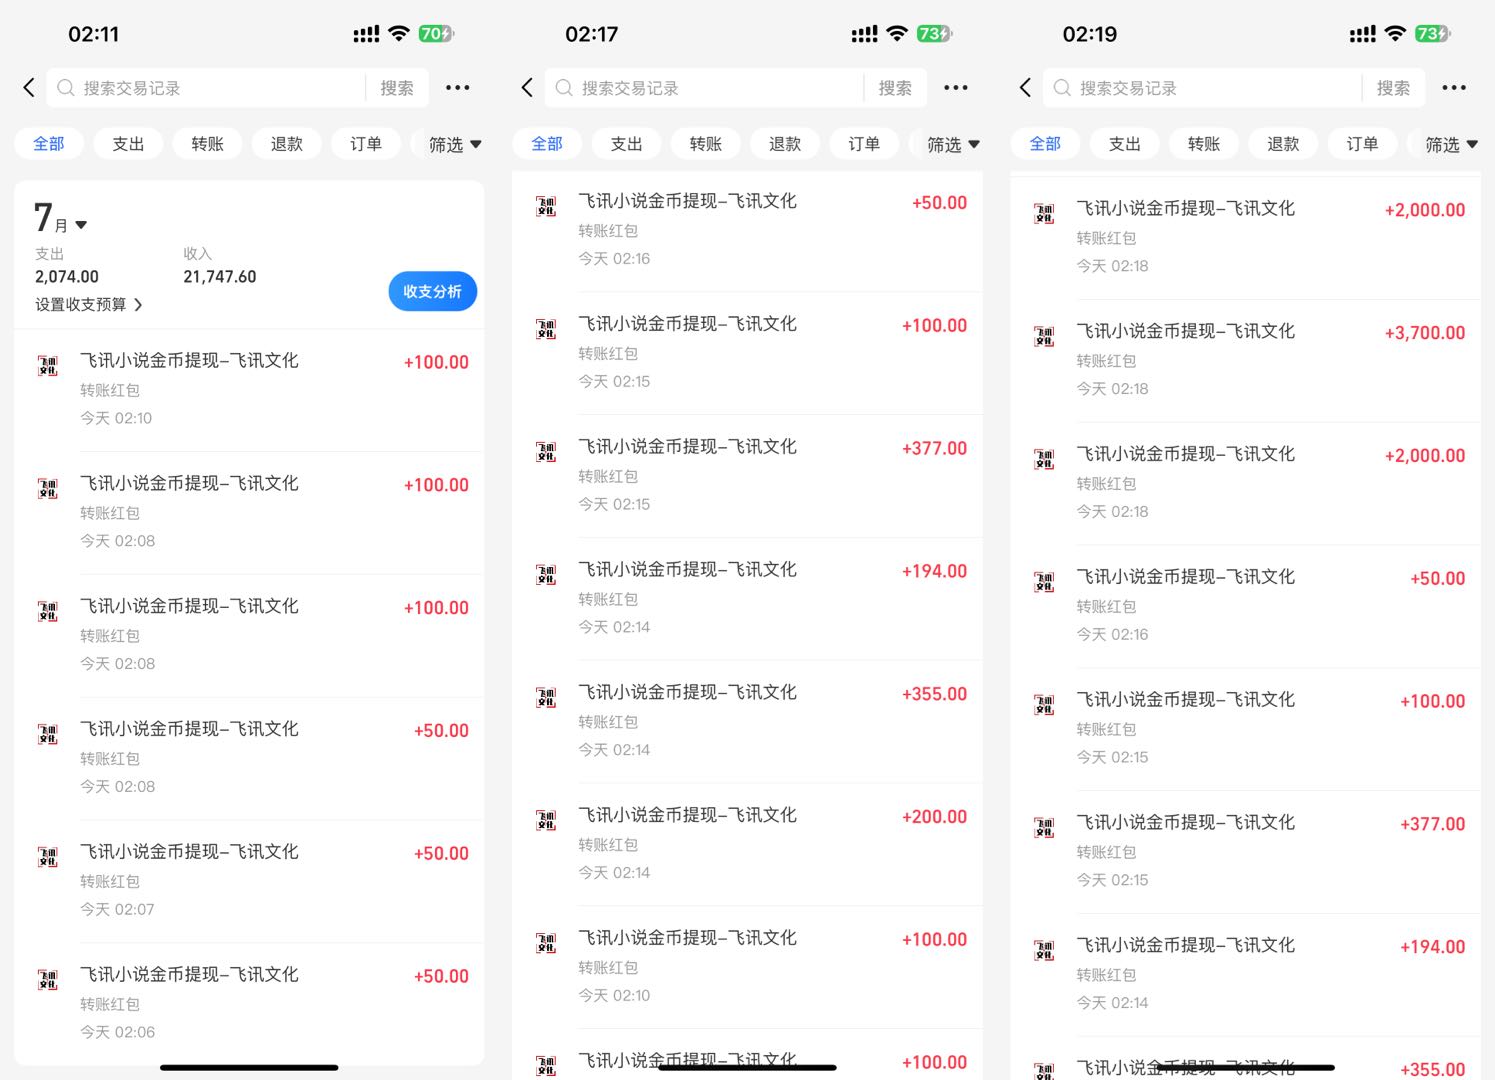Tap the battery indicator showing 70 percent
The width and height of the screenshot is (1495, 1080).
pos(436,33)
